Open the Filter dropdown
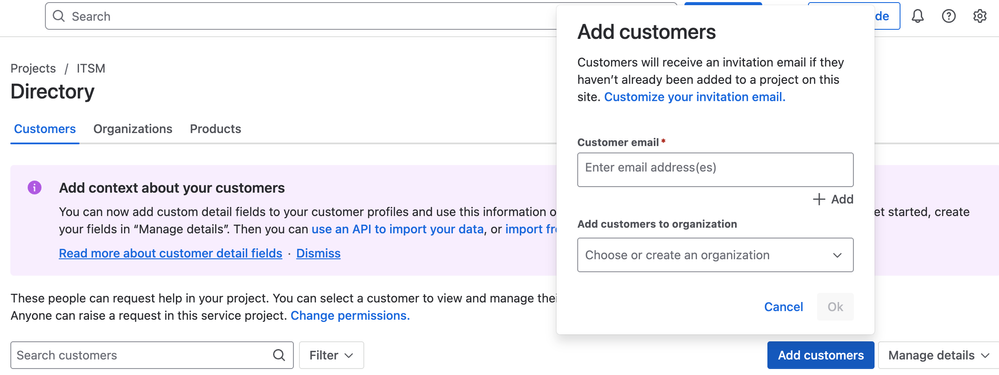 [331, 355]
